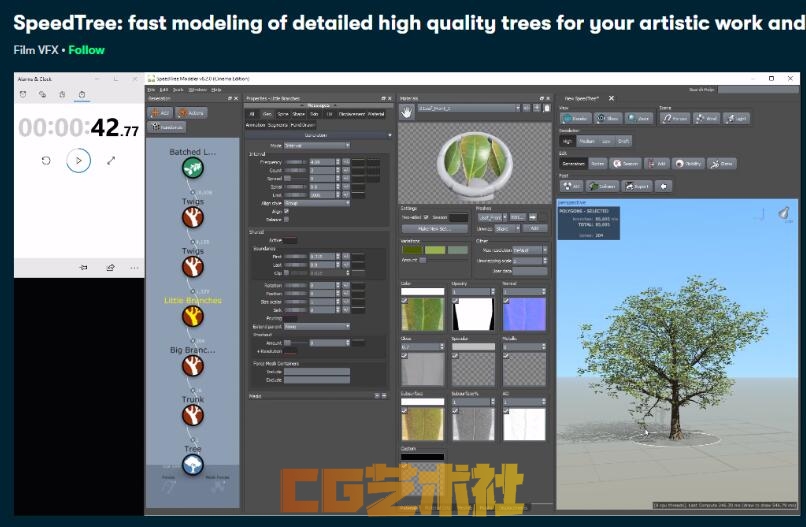Click the Collision button in Post row

tap(602, 186)
